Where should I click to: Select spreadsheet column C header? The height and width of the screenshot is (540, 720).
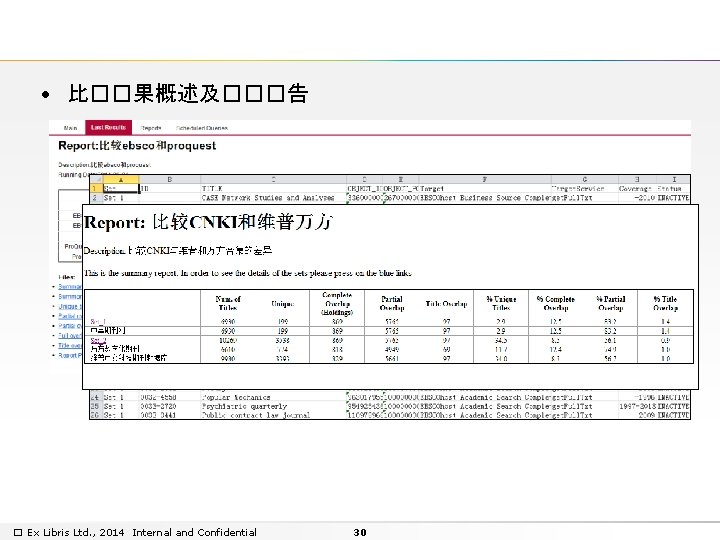coord(273,180)
